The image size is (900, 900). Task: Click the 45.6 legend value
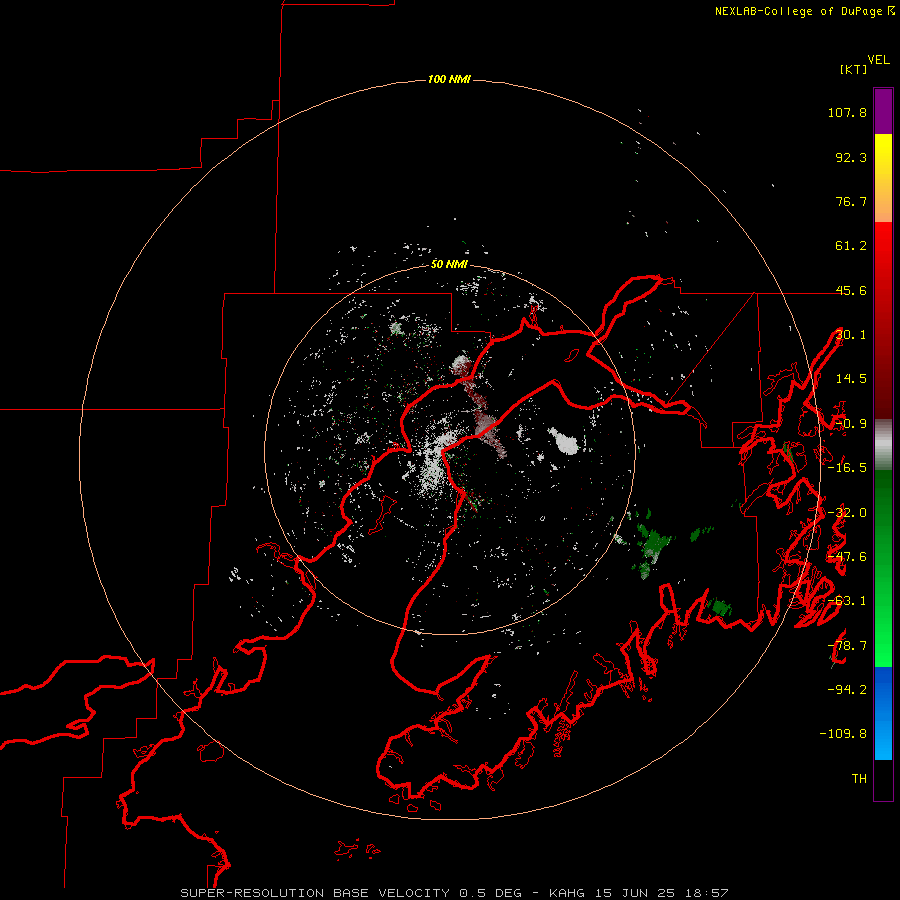(851, 290)
